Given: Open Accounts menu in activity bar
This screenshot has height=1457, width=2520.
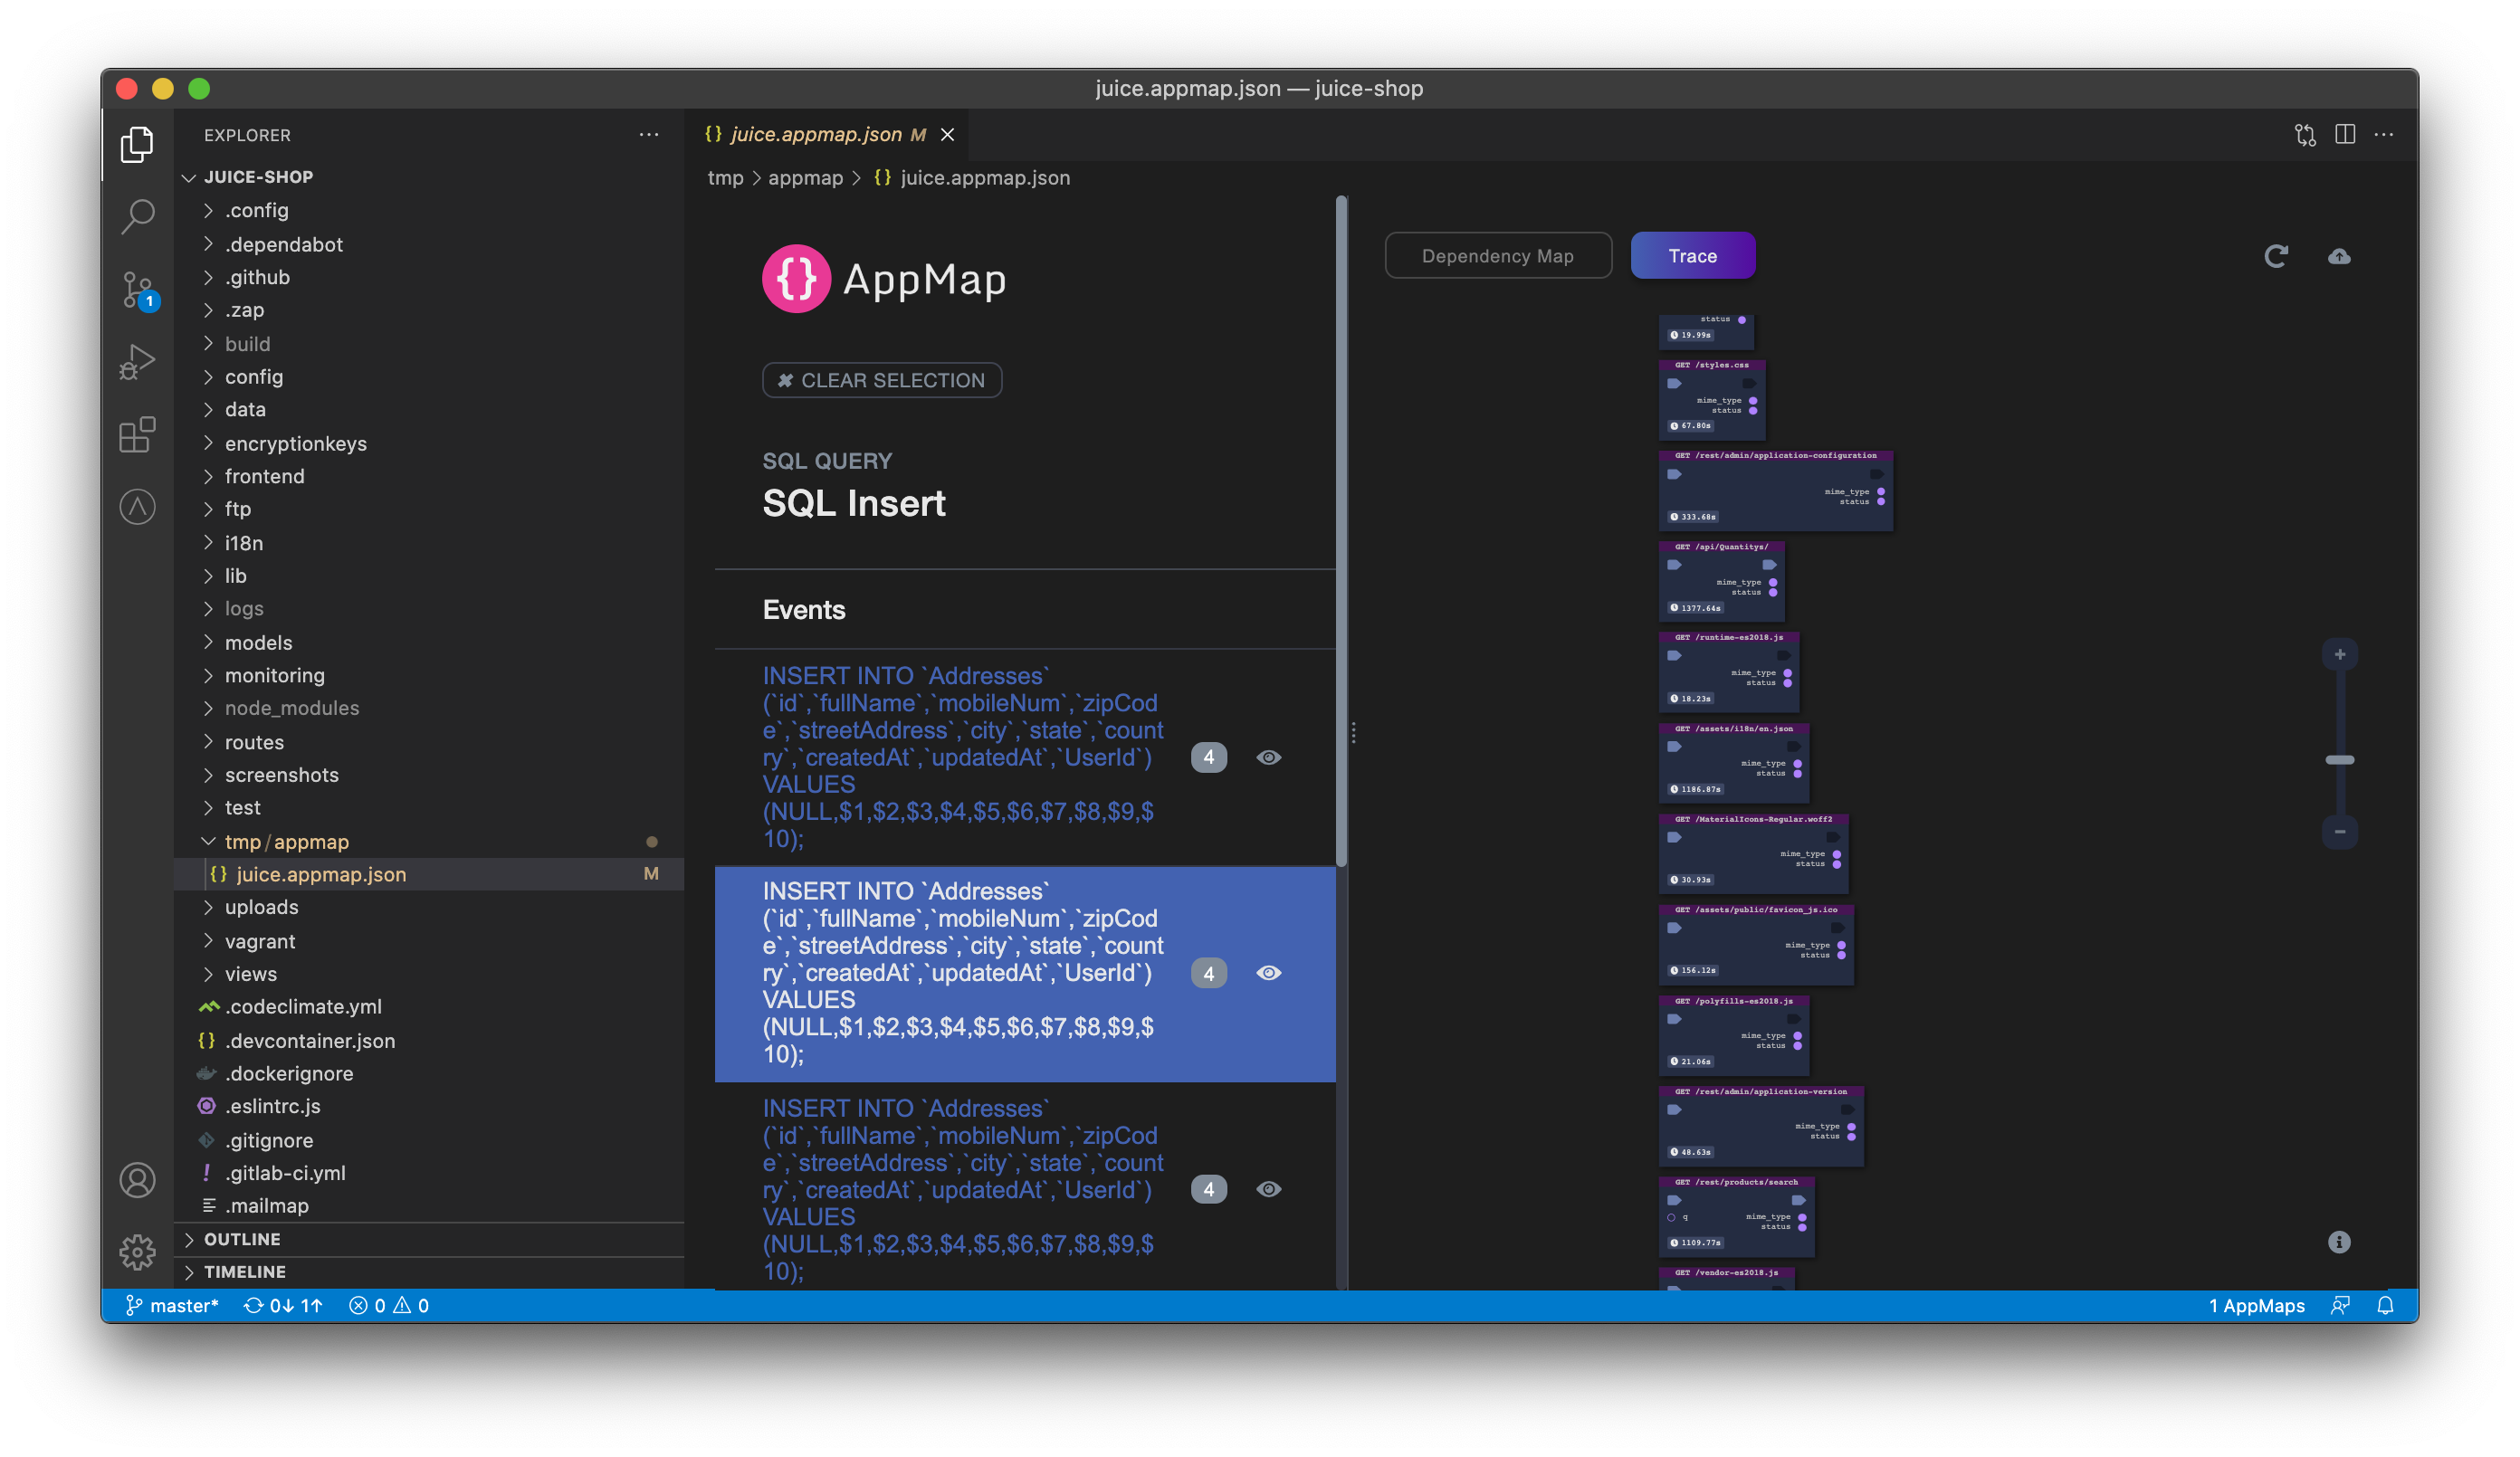Looking at the screenshot, I should pos(137,1180).
